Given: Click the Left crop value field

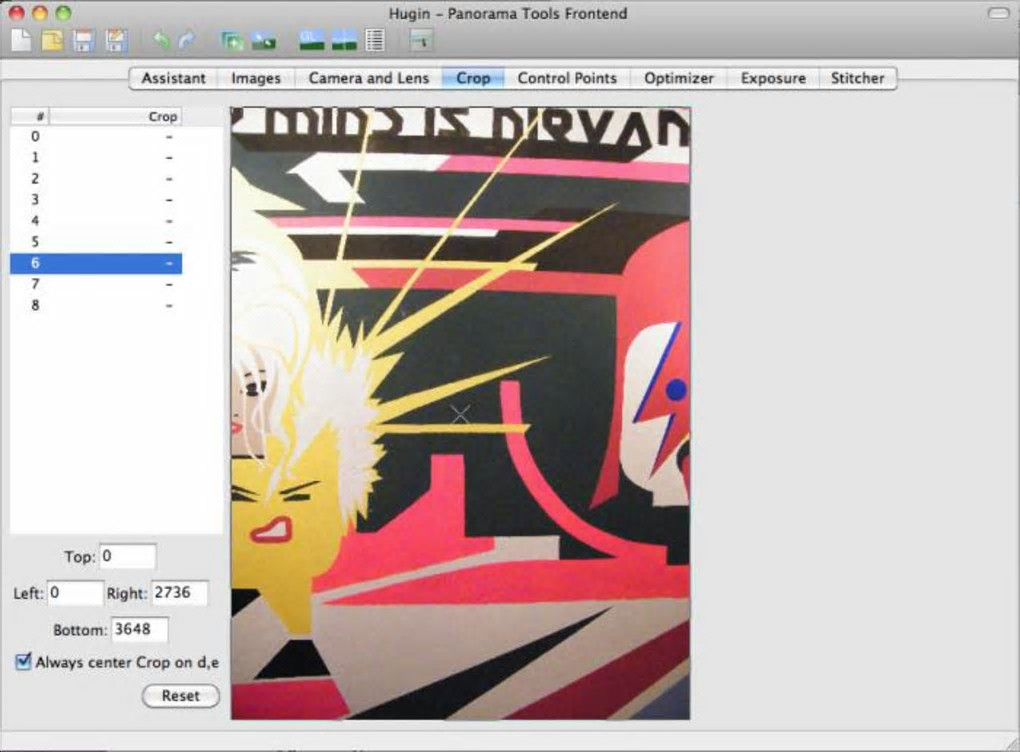Looking at the screenshot, I should [75, 593].
